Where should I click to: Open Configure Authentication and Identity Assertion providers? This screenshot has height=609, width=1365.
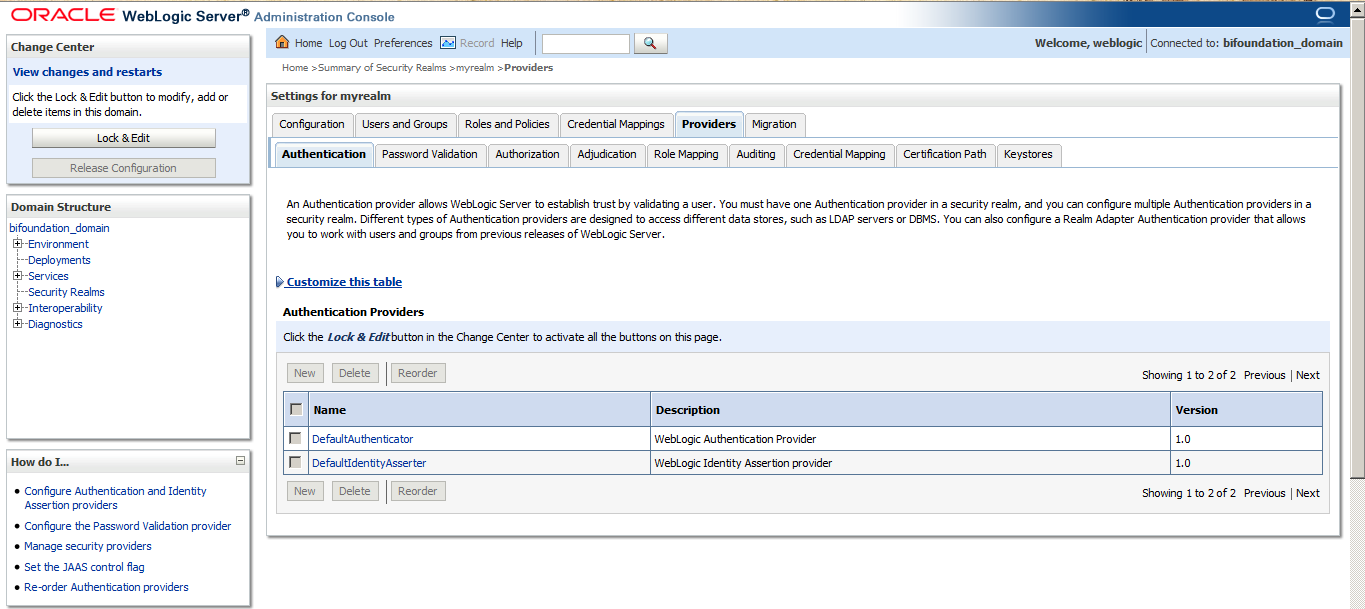[x=116, y=498]
